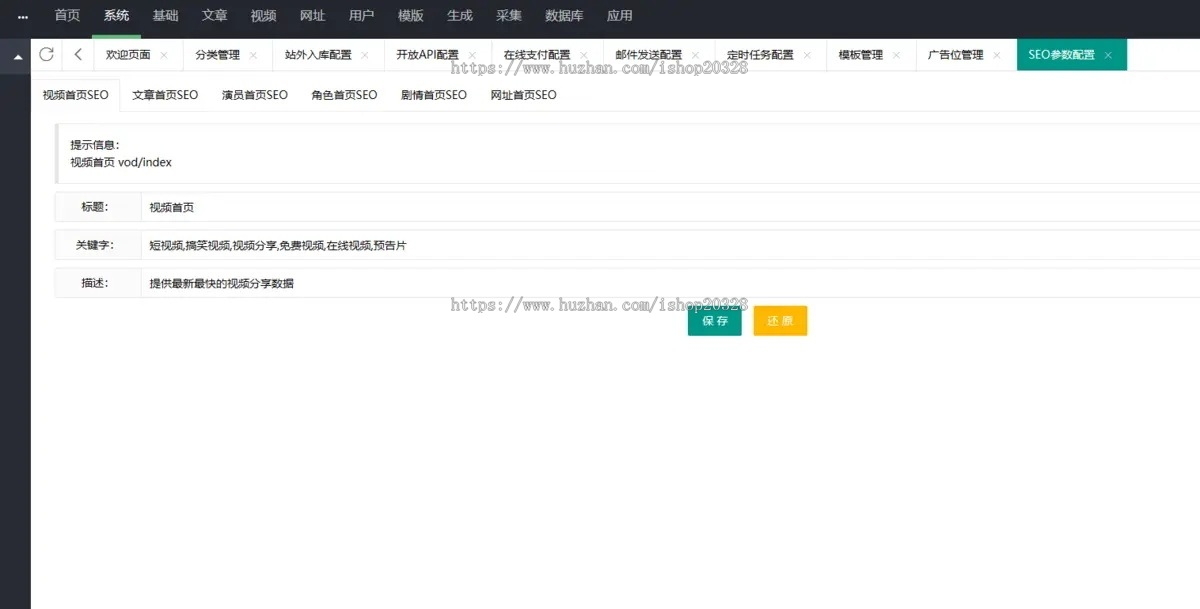Select the 演员首页SEO sub-tab
Screen dimensions: 1200x609
(x=254, y=95)
